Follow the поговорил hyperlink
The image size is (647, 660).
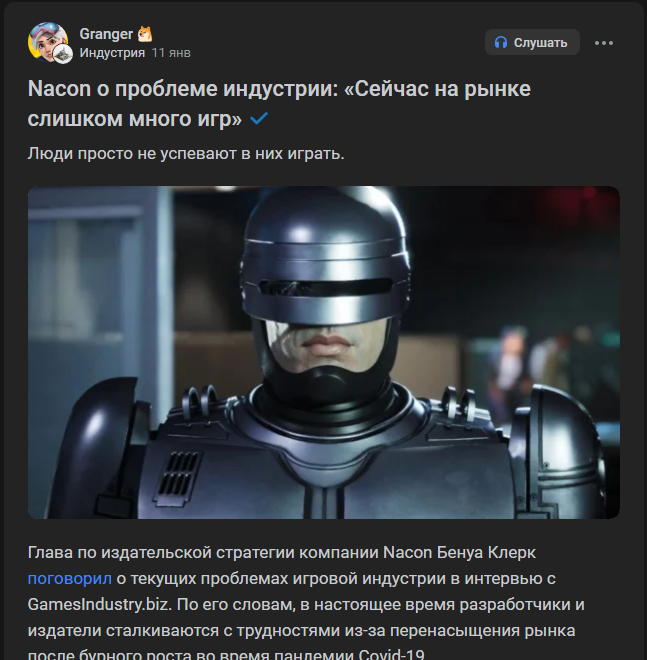click(x=69, y=579)
